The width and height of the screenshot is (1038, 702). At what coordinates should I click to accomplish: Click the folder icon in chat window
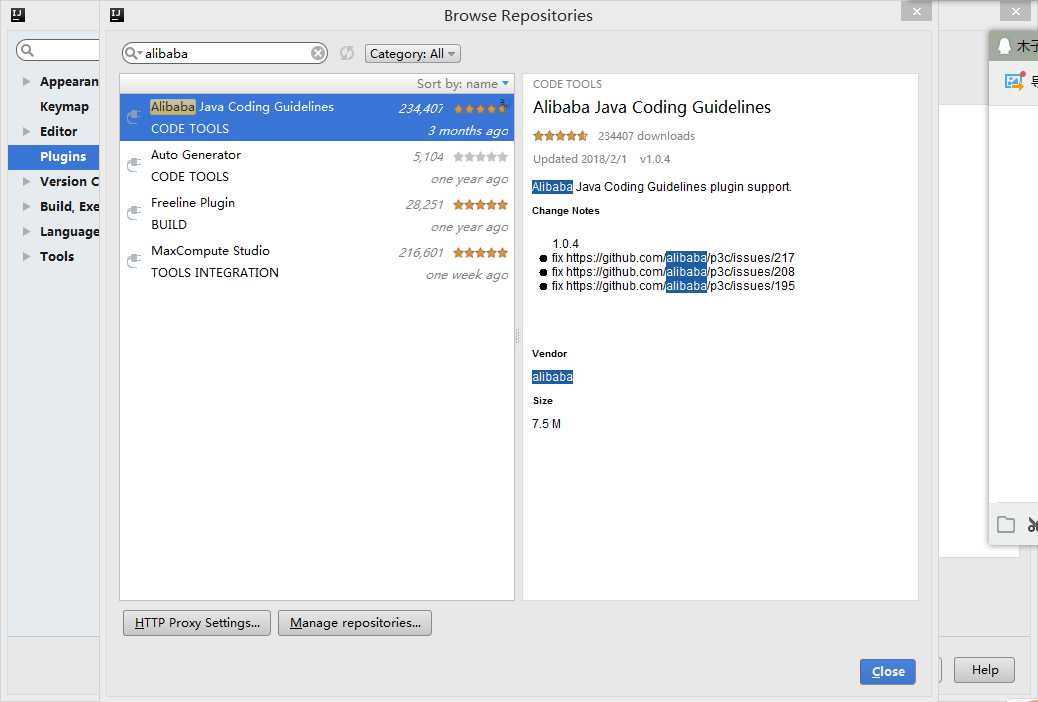(1006, 525)
